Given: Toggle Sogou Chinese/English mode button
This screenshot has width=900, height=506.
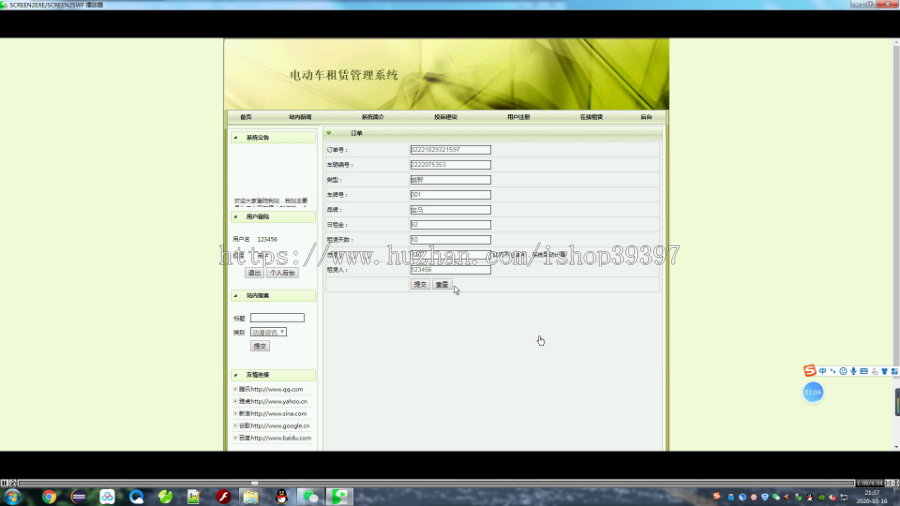Looking at the screenshot, I should coord(823,371).
